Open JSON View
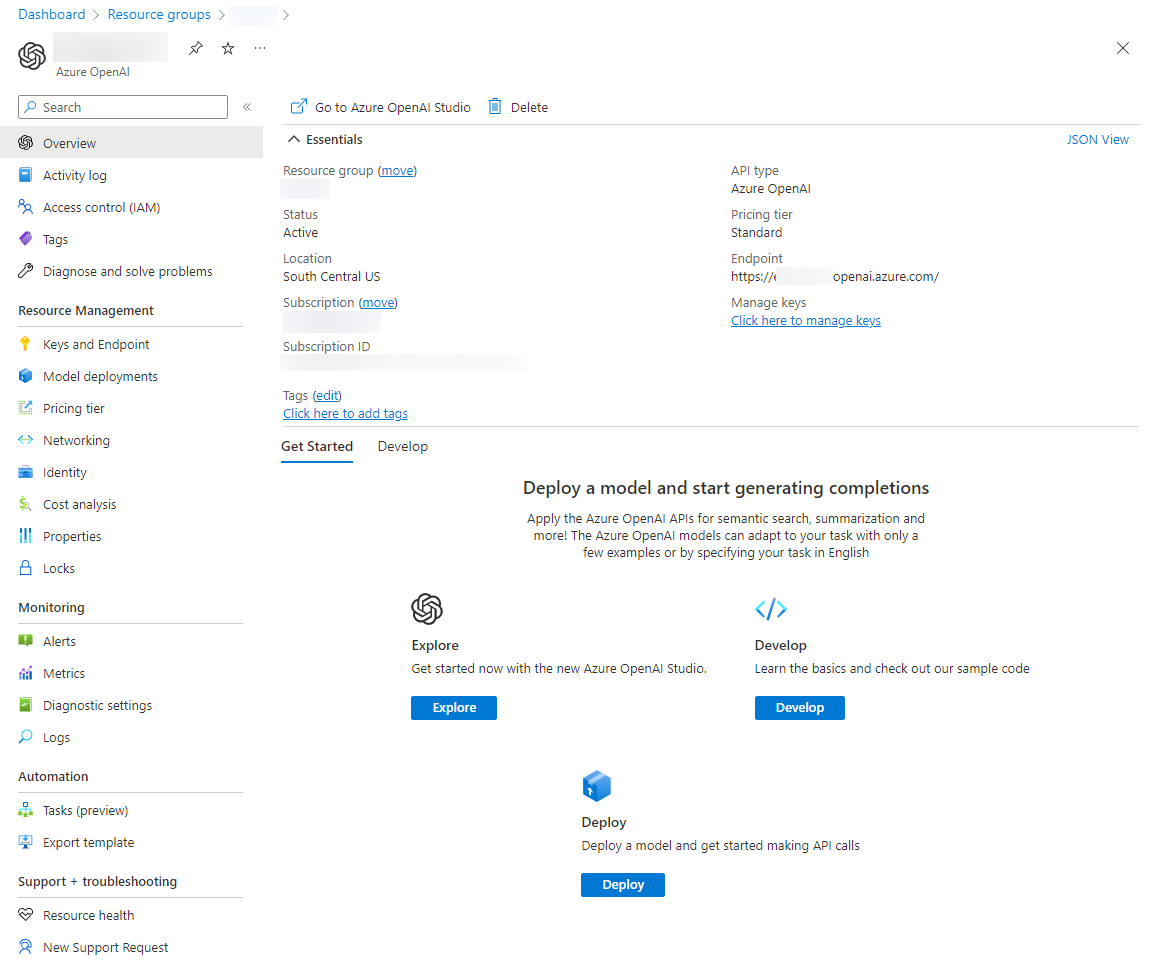The height and width of the screenshot is (972, 1151). coord(1097,139)
